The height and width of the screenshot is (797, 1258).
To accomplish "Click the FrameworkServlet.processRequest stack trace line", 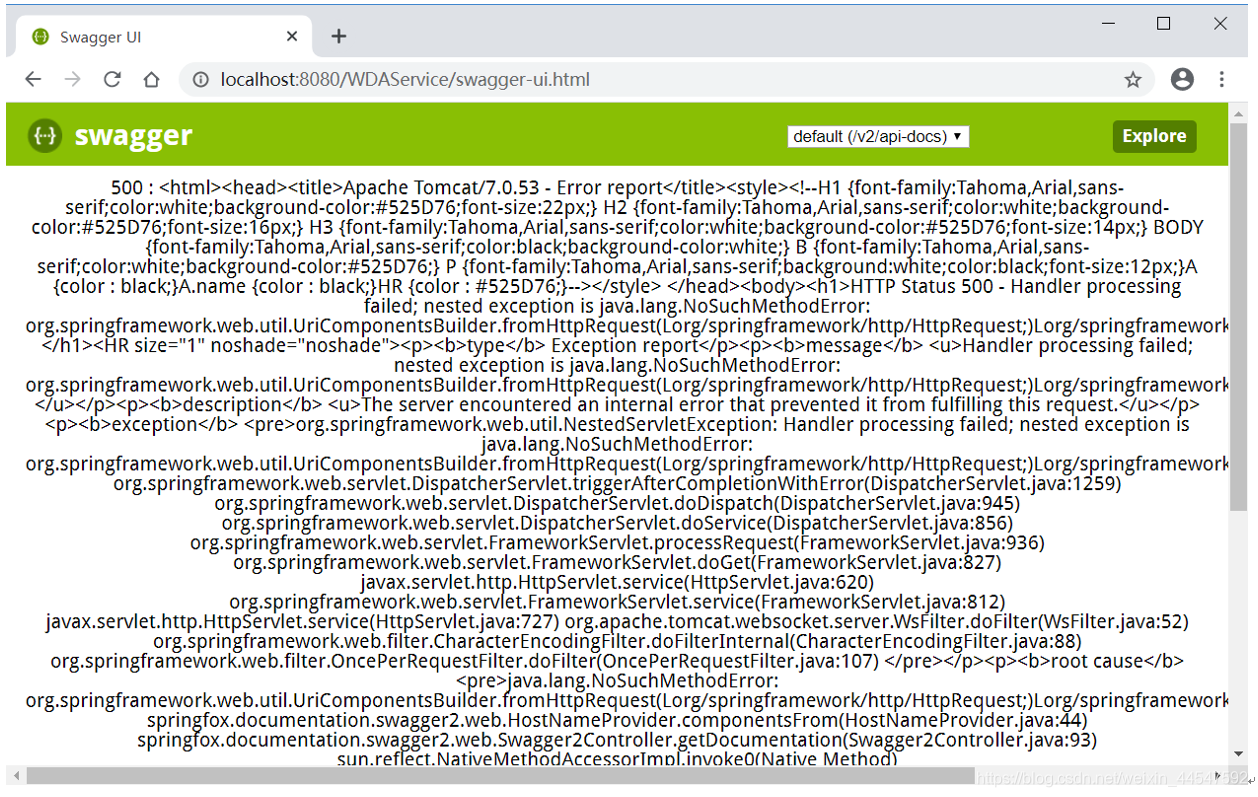I will point(617,543).
